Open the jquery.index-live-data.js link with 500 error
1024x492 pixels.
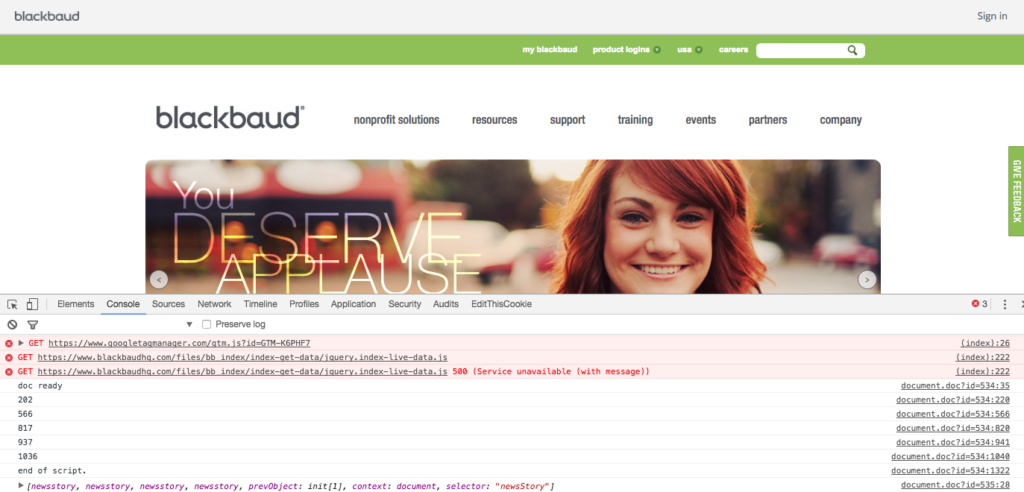click(242, 372)
